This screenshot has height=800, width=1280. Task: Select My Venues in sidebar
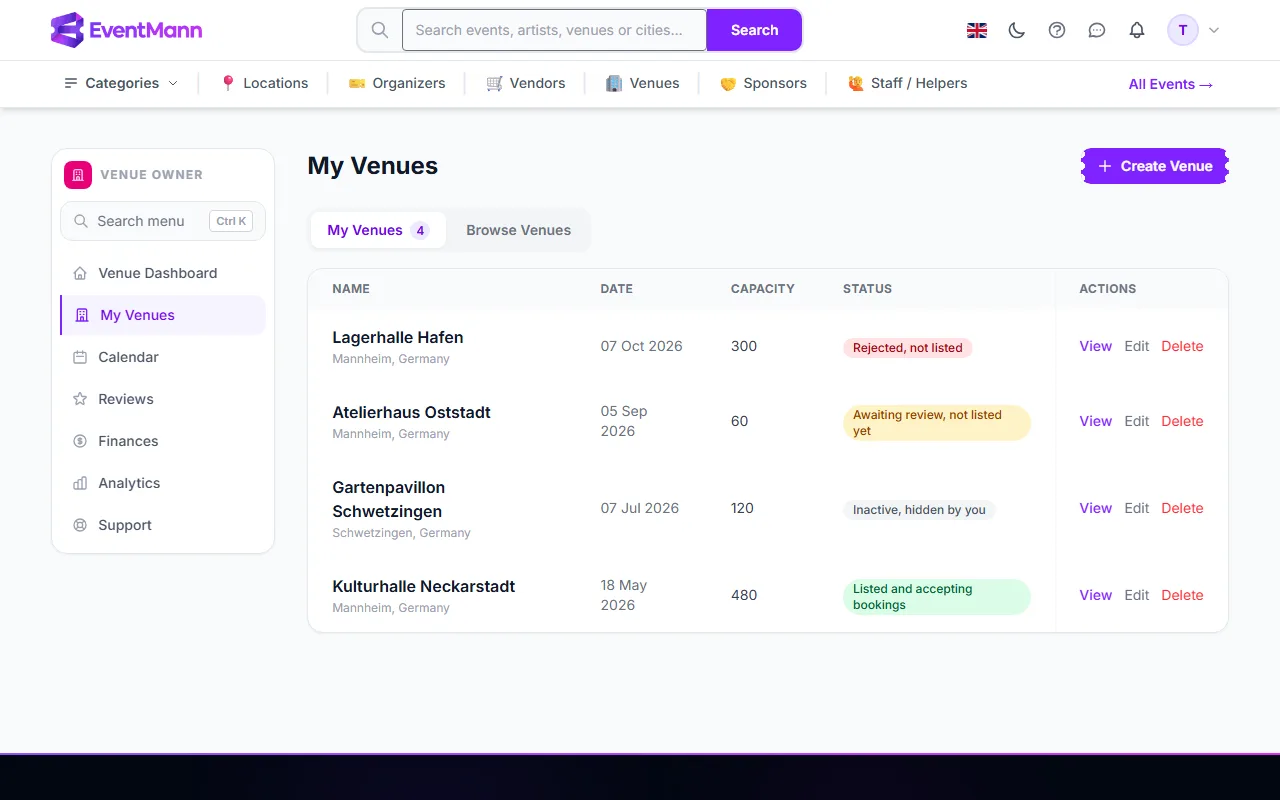pyautogui.click(x=163, y=315)
